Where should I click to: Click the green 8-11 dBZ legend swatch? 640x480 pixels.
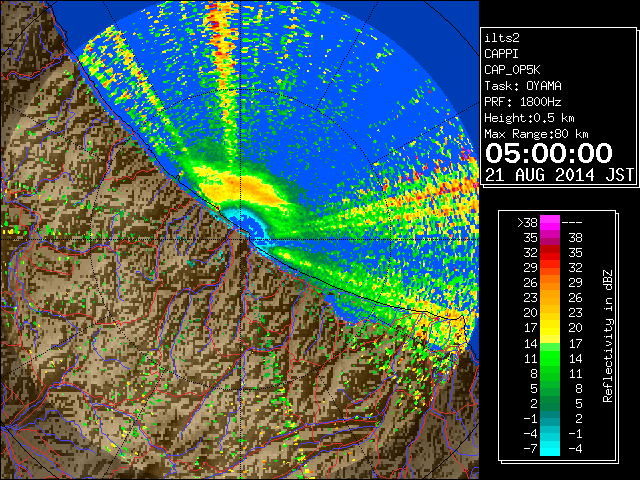[550, 373]
